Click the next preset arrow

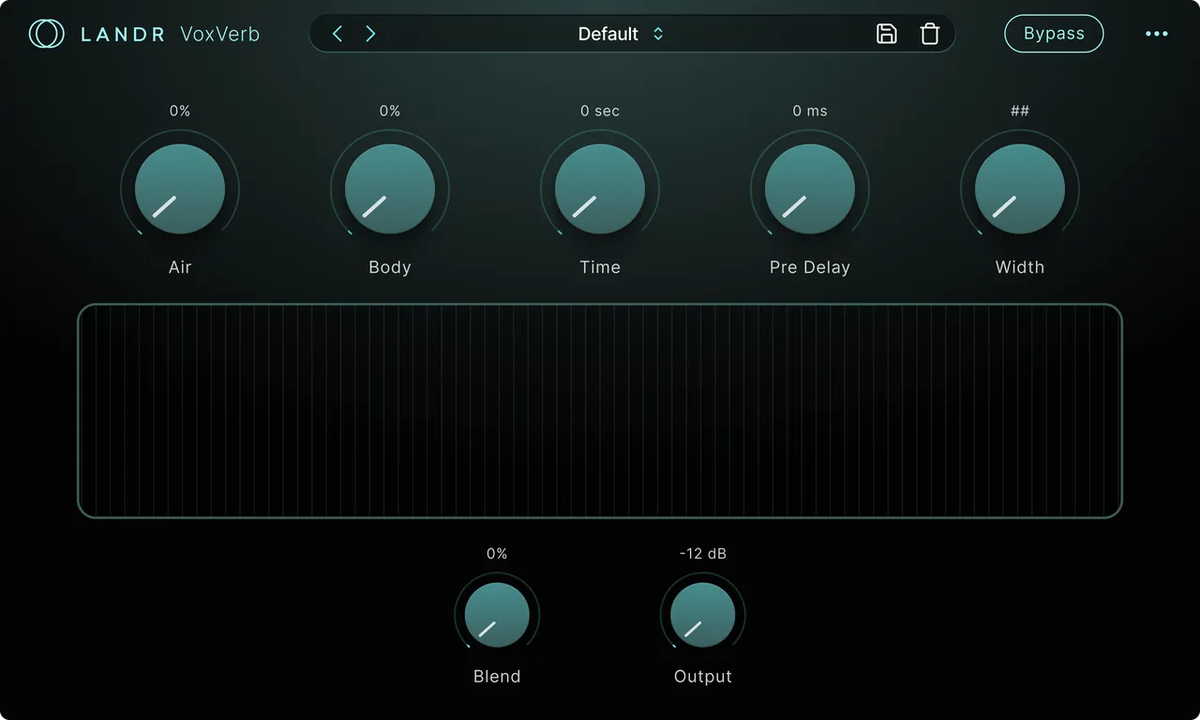pyautogui.click(x=370, y=33)
